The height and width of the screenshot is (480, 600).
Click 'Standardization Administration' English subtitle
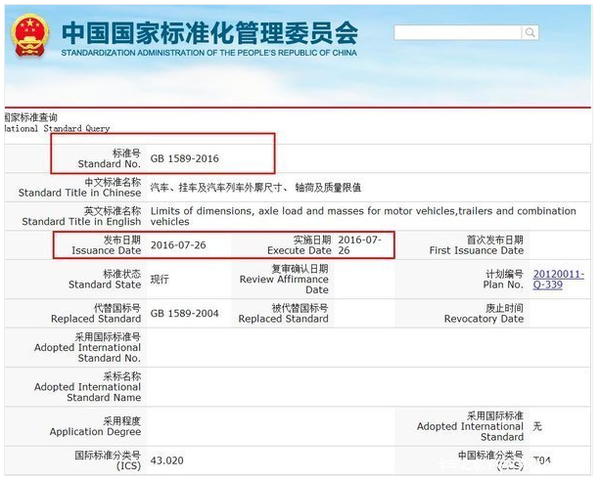[x=209, y=53]
